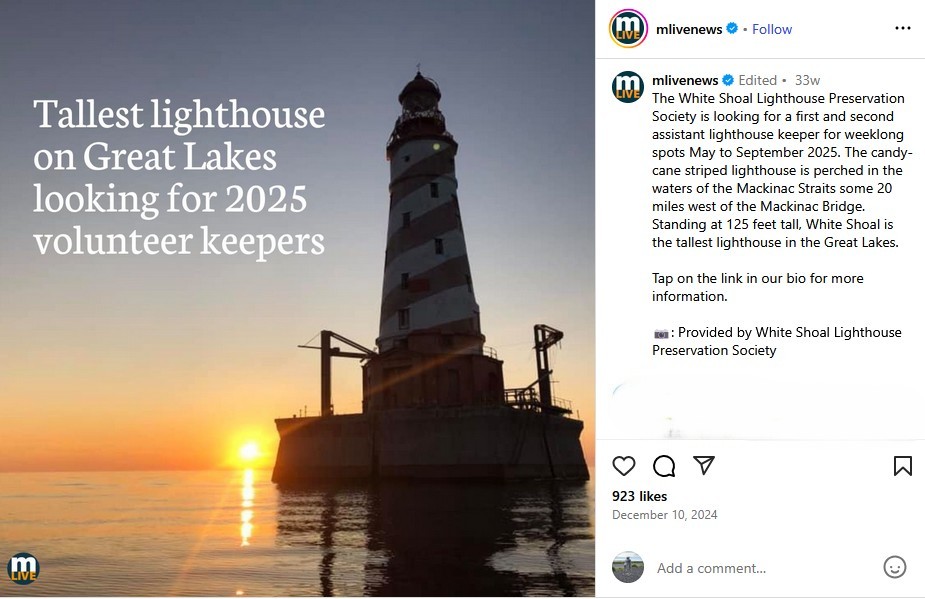Open emoji picker in comment box
Image resolution: width=925 pixels, height=599 pixels.
tap(895, 567)
